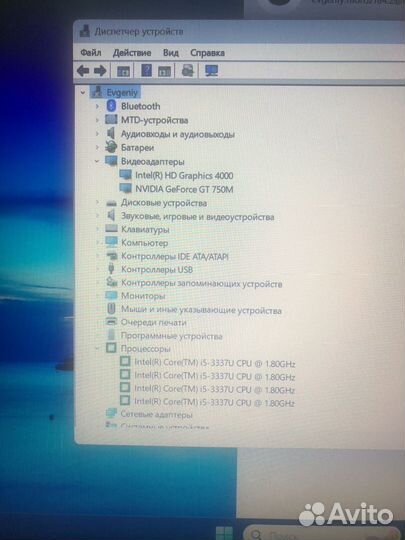Open the Файл menu

[91, 53]
